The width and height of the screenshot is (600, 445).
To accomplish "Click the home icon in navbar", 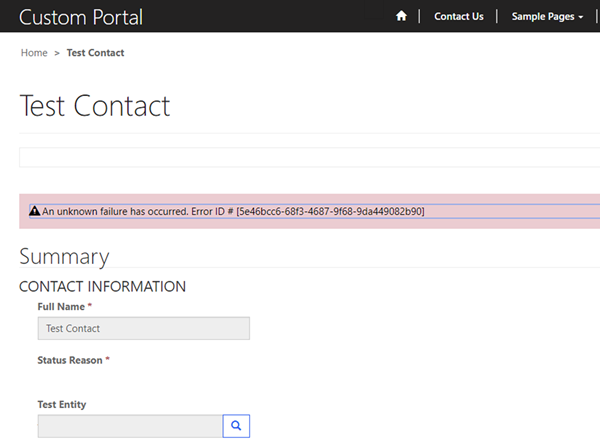I will (x=401, y=16).
